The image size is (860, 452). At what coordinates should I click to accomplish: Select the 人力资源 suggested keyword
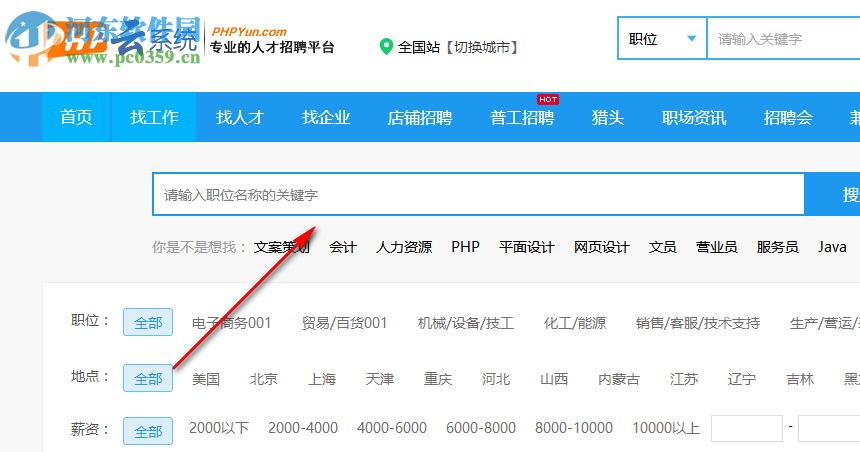coord(404,247)
